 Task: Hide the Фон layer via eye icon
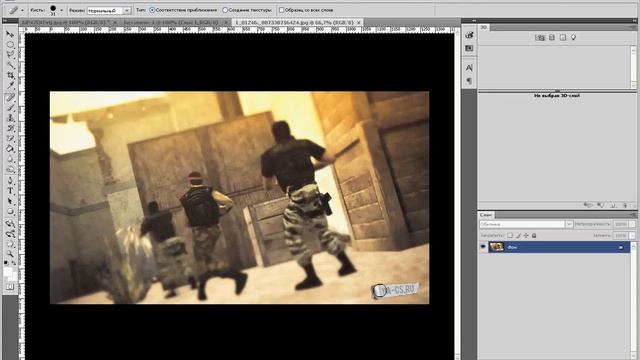coord(483,247)
